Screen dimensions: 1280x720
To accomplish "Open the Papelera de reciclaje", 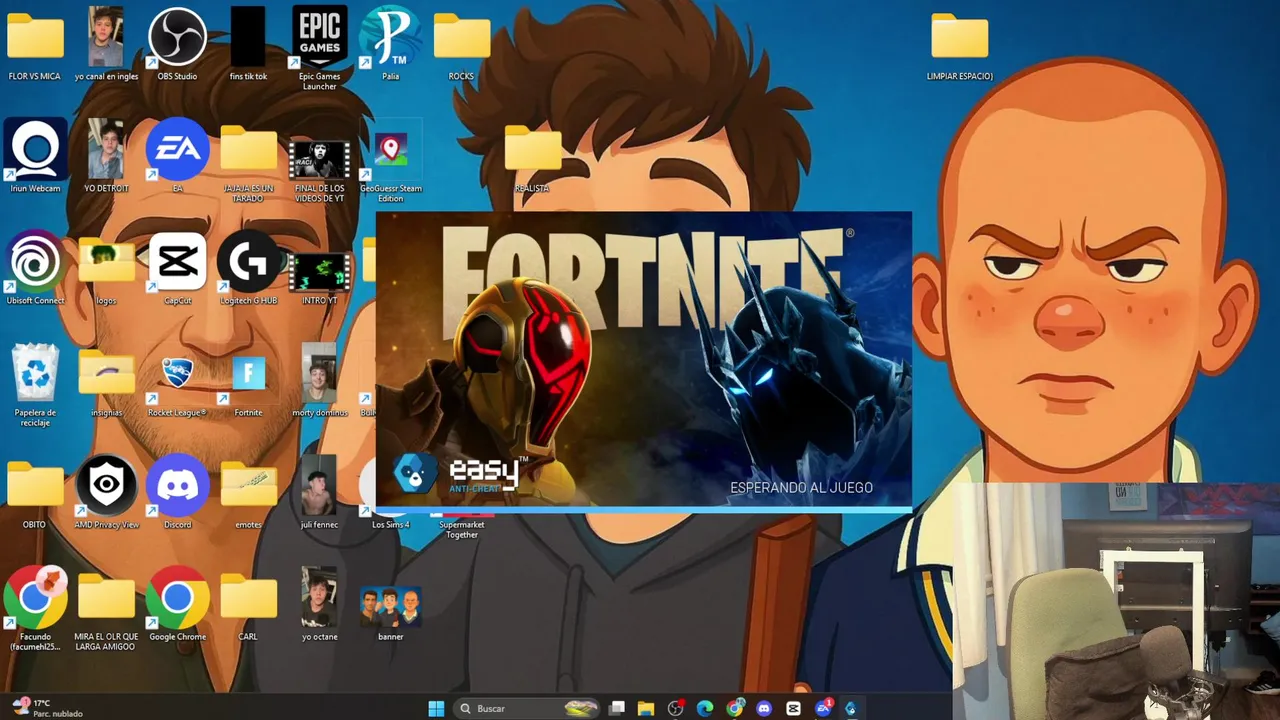I will [35, 385].
